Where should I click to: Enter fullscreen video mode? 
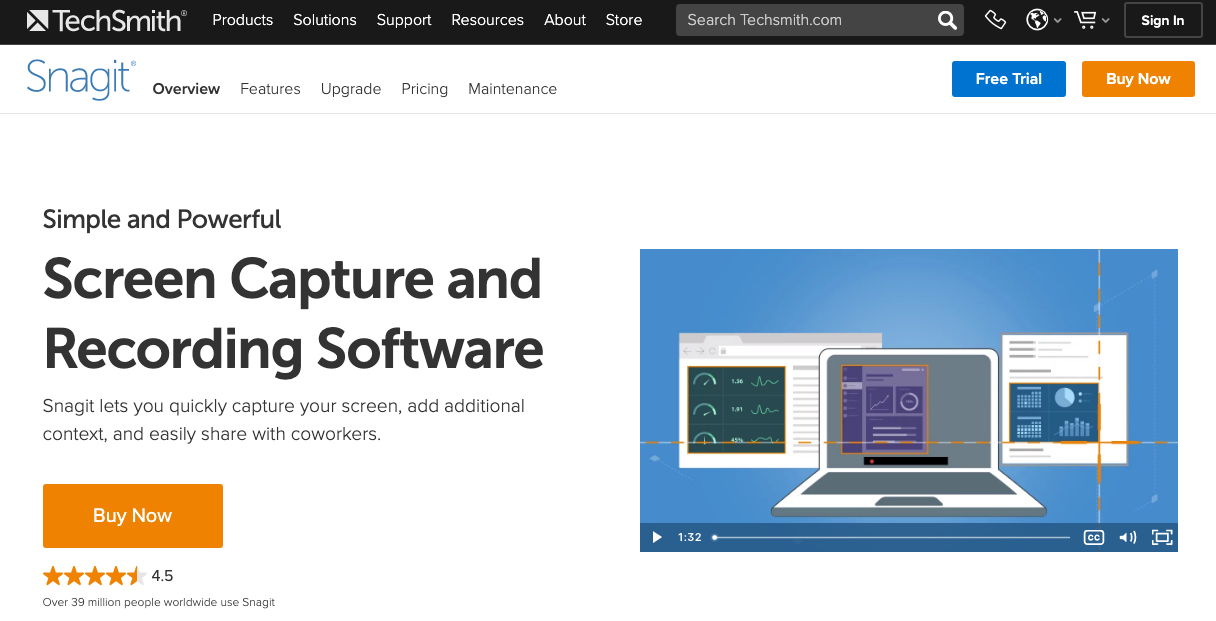1161,537
